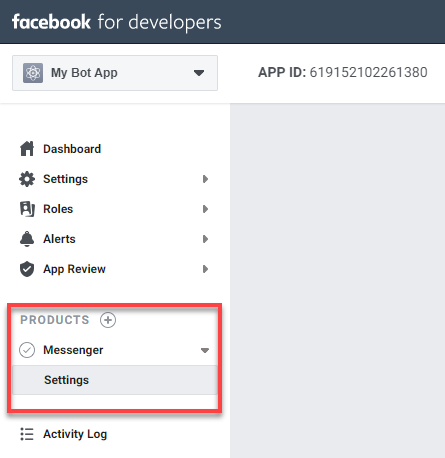Expand the Roles submenu arrow
Screen dimensions: 445x458
[205, 209]
